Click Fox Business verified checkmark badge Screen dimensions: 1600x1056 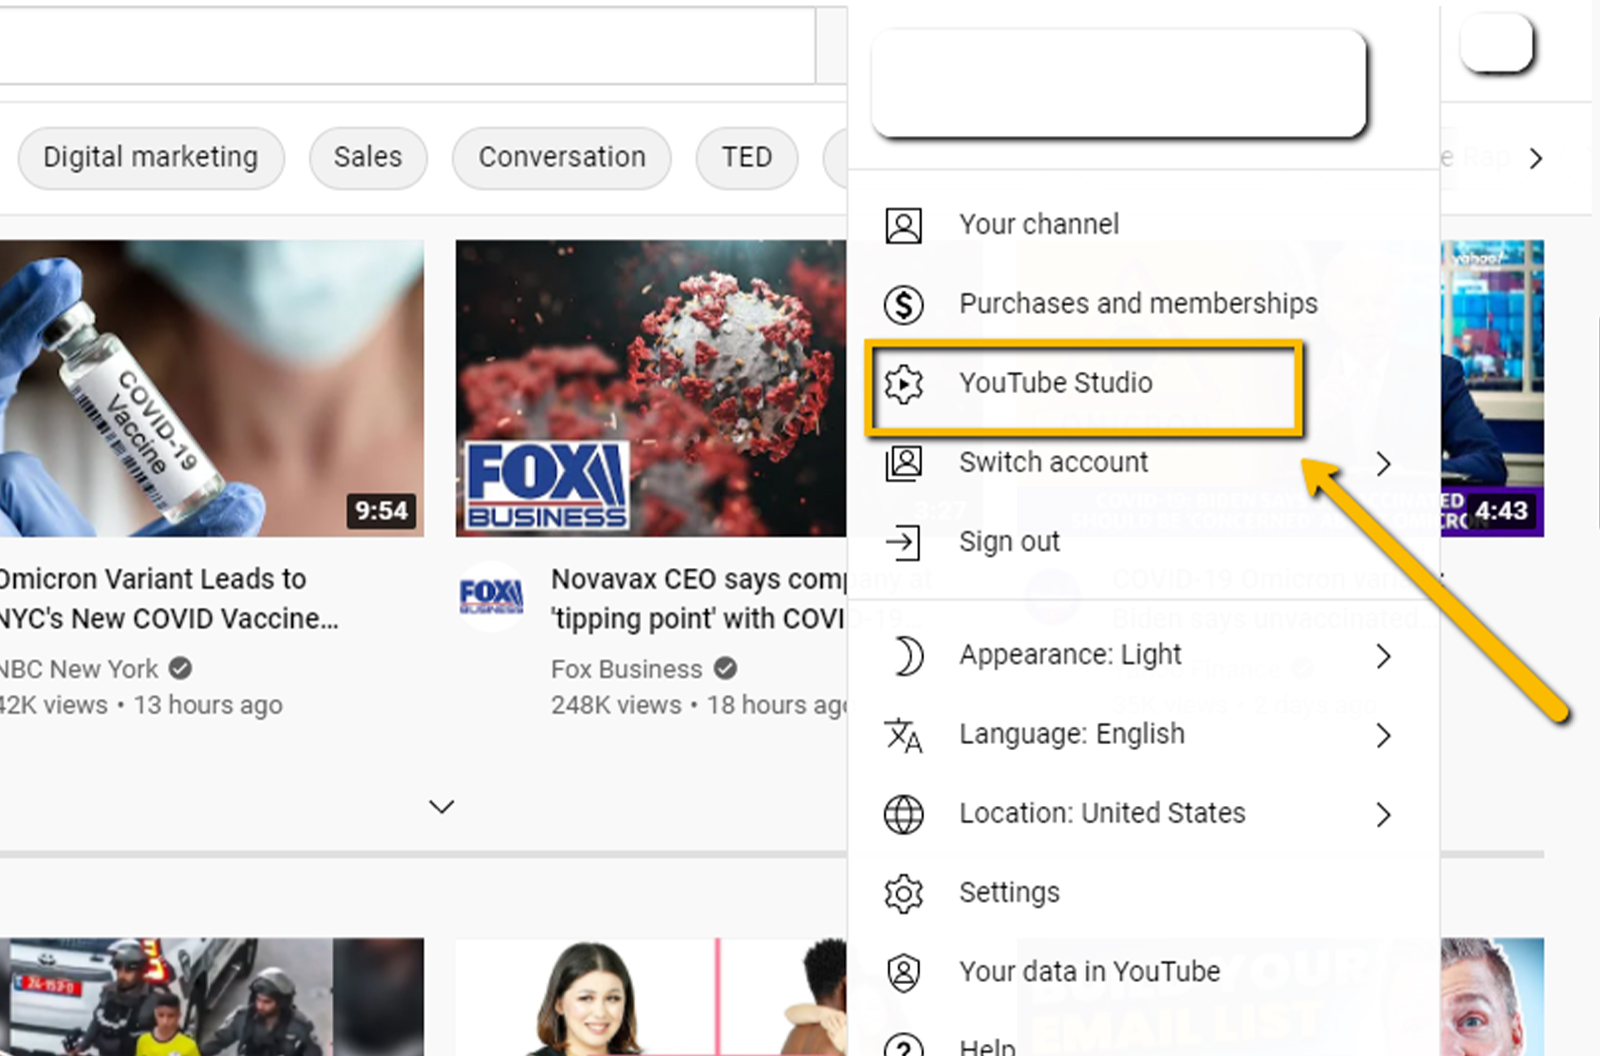726,668
